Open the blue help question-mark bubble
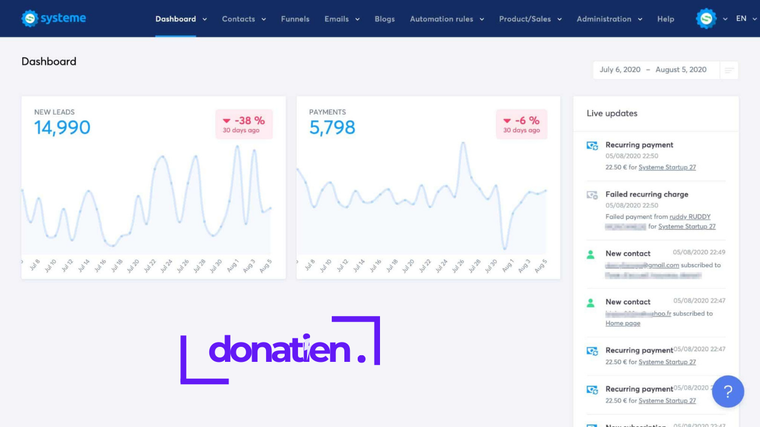 (728, 391)
